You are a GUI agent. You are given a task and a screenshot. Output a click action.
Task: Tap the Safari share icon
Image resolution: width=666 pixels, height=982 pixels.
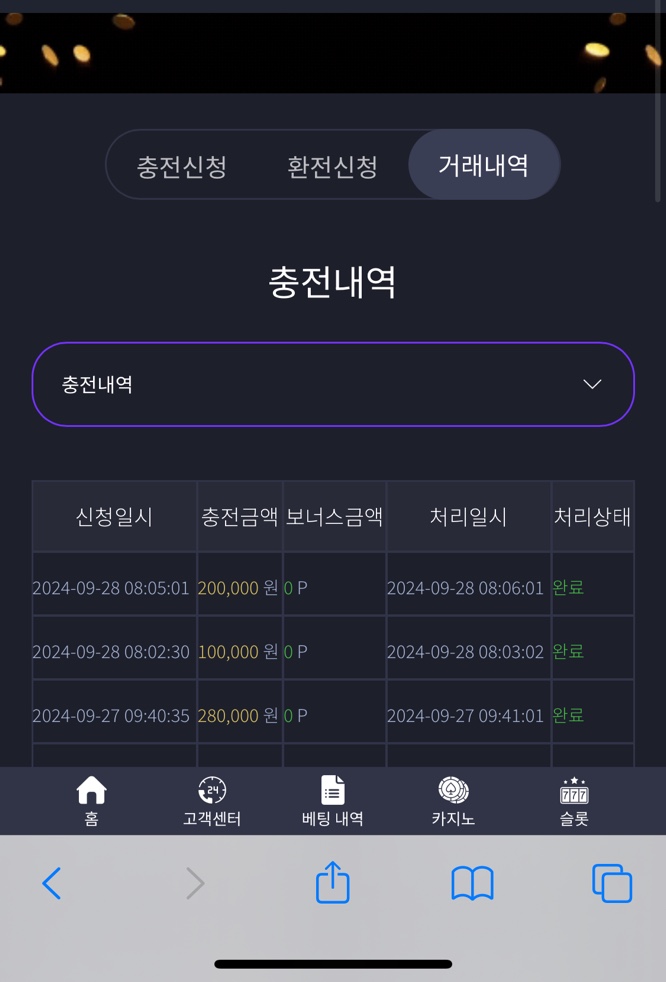tap(333, 882)
